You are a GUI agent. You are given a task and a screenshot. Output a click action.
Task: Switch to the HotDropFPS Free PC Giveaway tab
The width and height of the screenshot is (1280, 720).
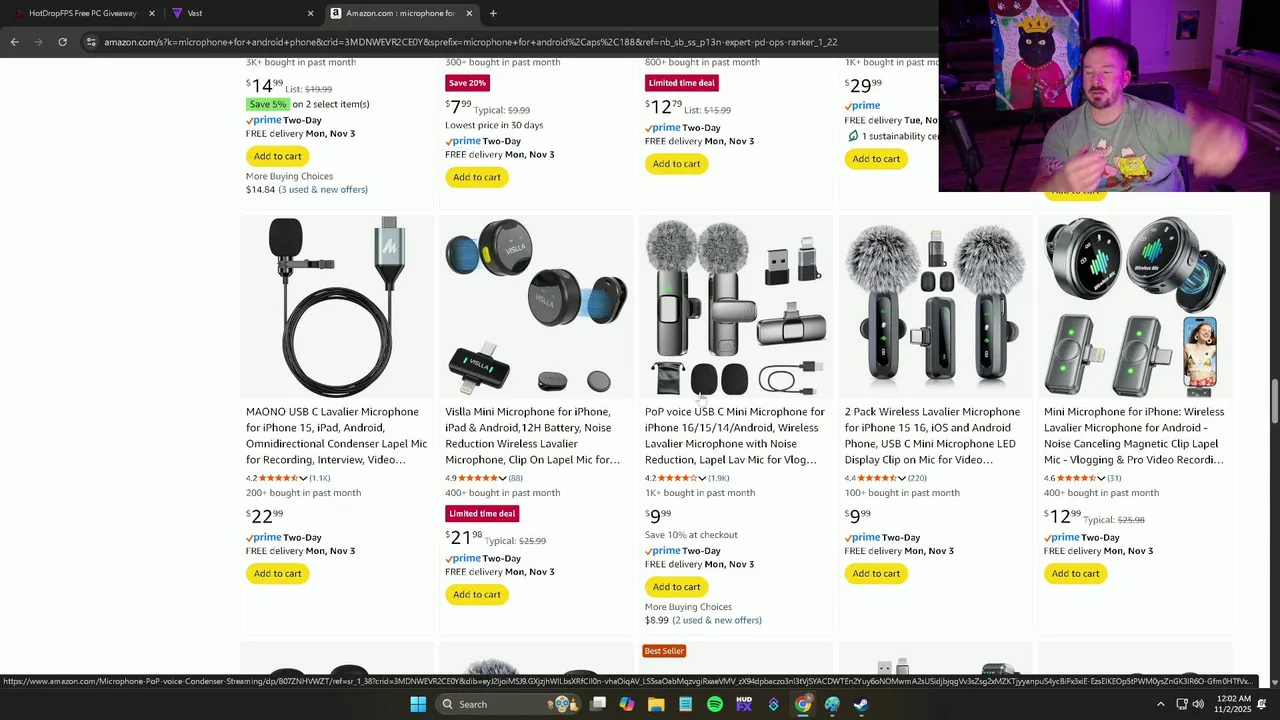click(x=82, y=13)
